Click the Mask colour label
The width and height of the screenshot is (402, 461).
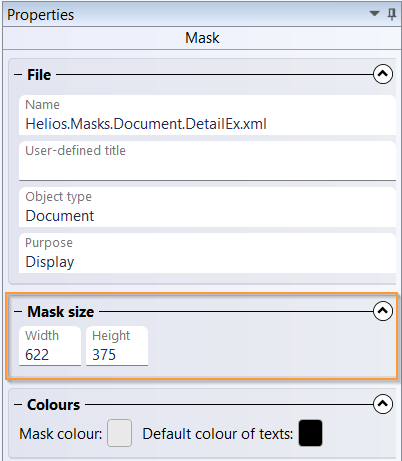(x=61, y=434)
